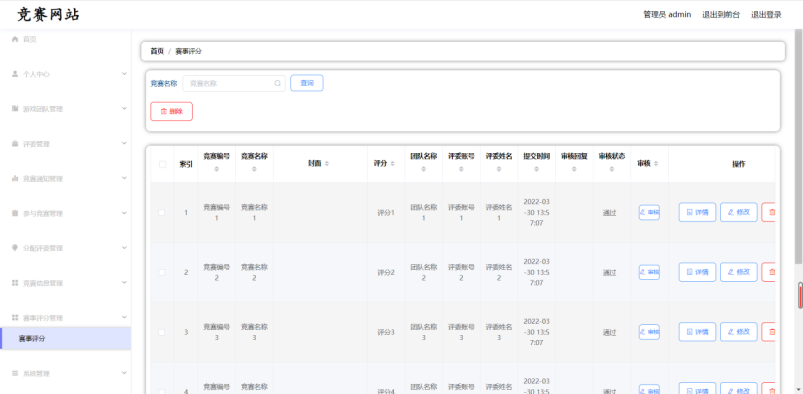The image size is (803, 394).
Task: Tick the checkbox for row 1
Action: [162, 212]
